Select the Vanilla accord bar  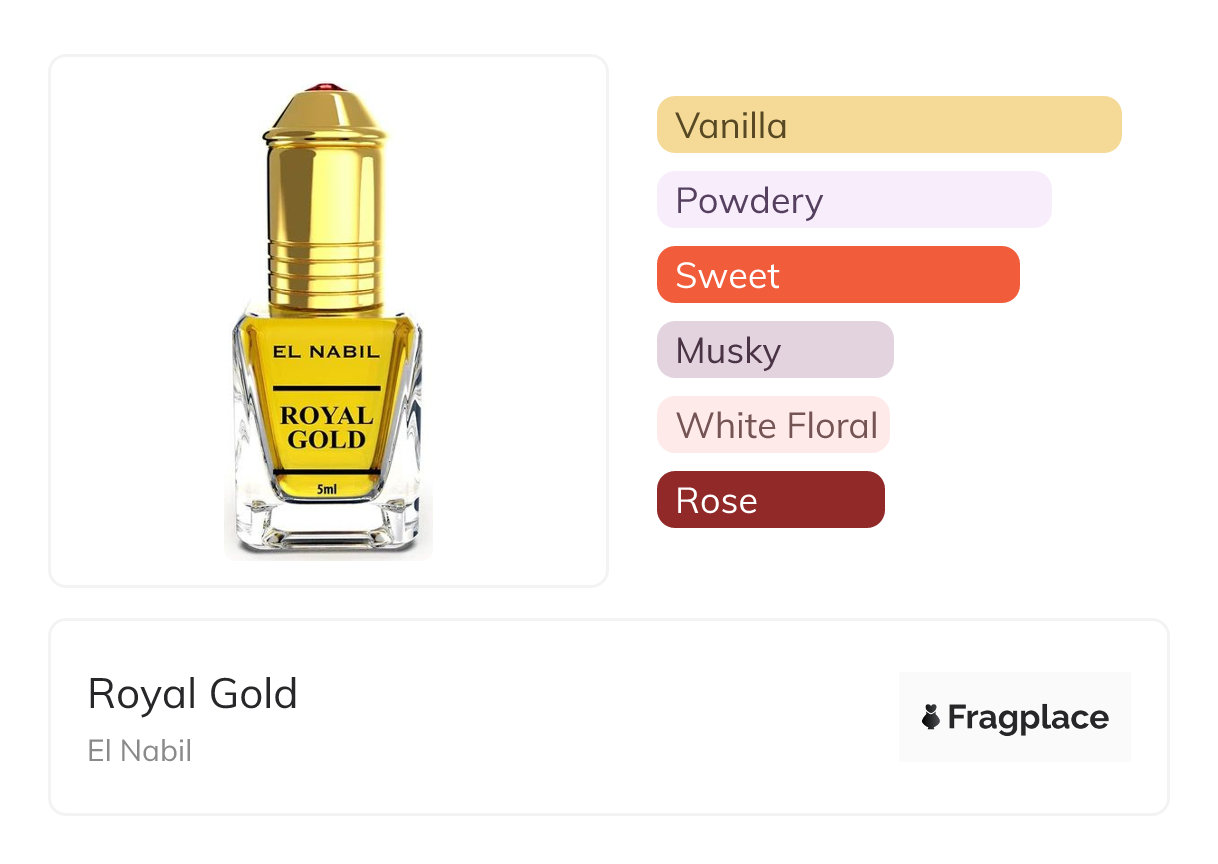tap(888, 125)
